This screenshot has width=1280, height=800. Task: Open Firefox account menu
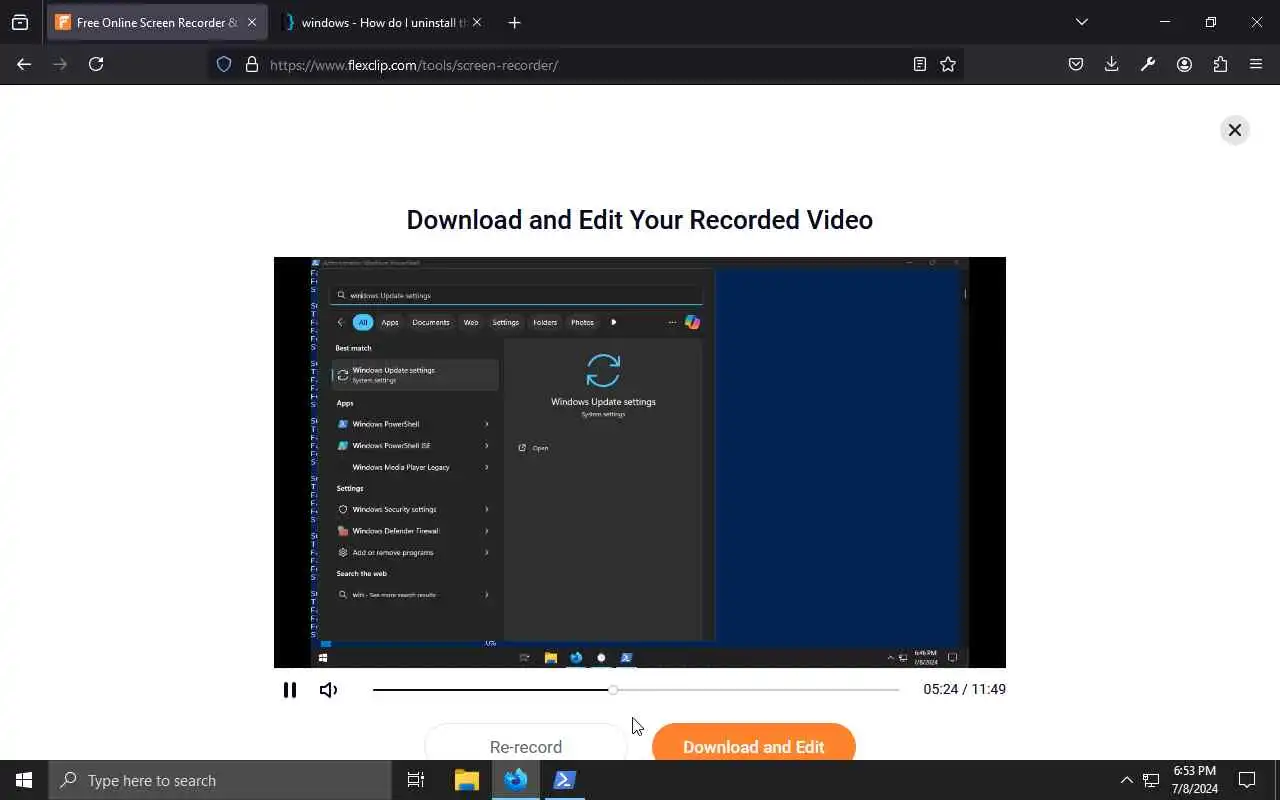(1184, 64)
